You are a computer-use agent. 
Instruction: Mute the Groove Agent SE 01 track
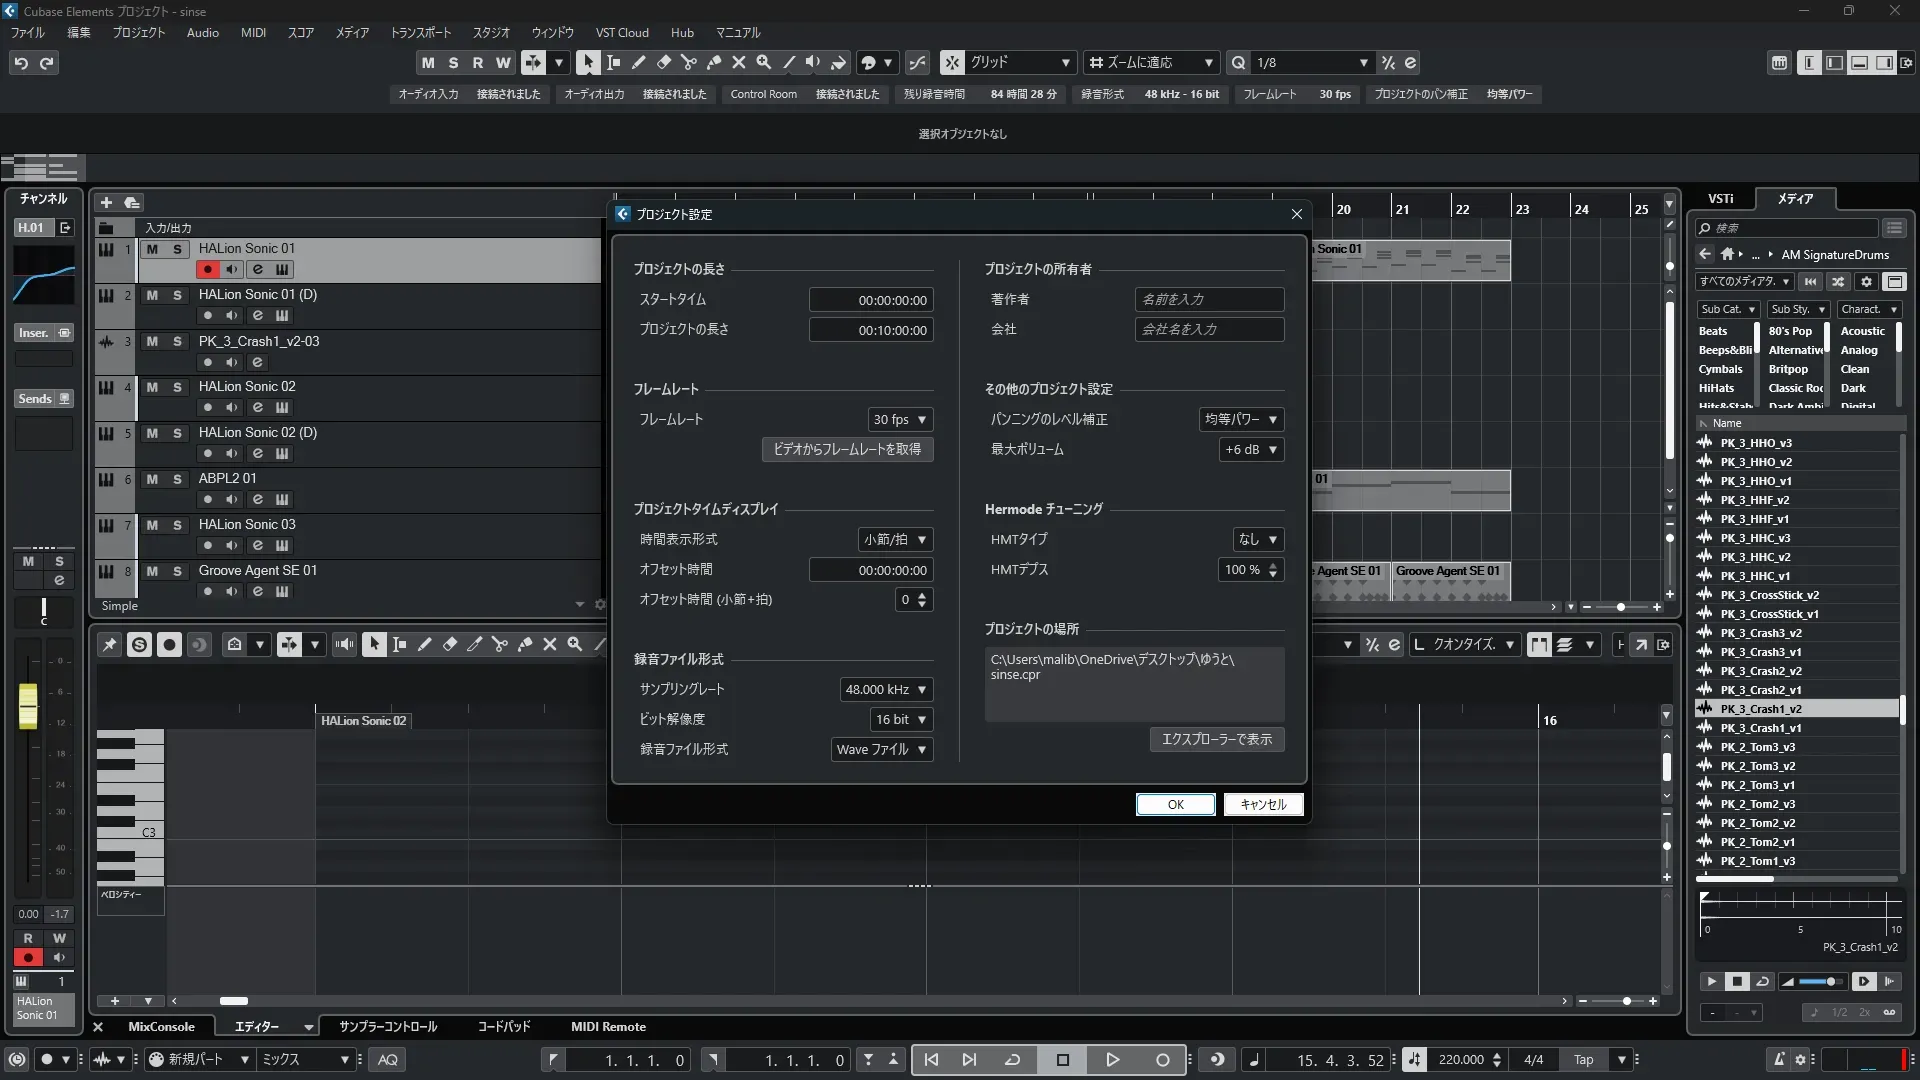coord(152,571)
